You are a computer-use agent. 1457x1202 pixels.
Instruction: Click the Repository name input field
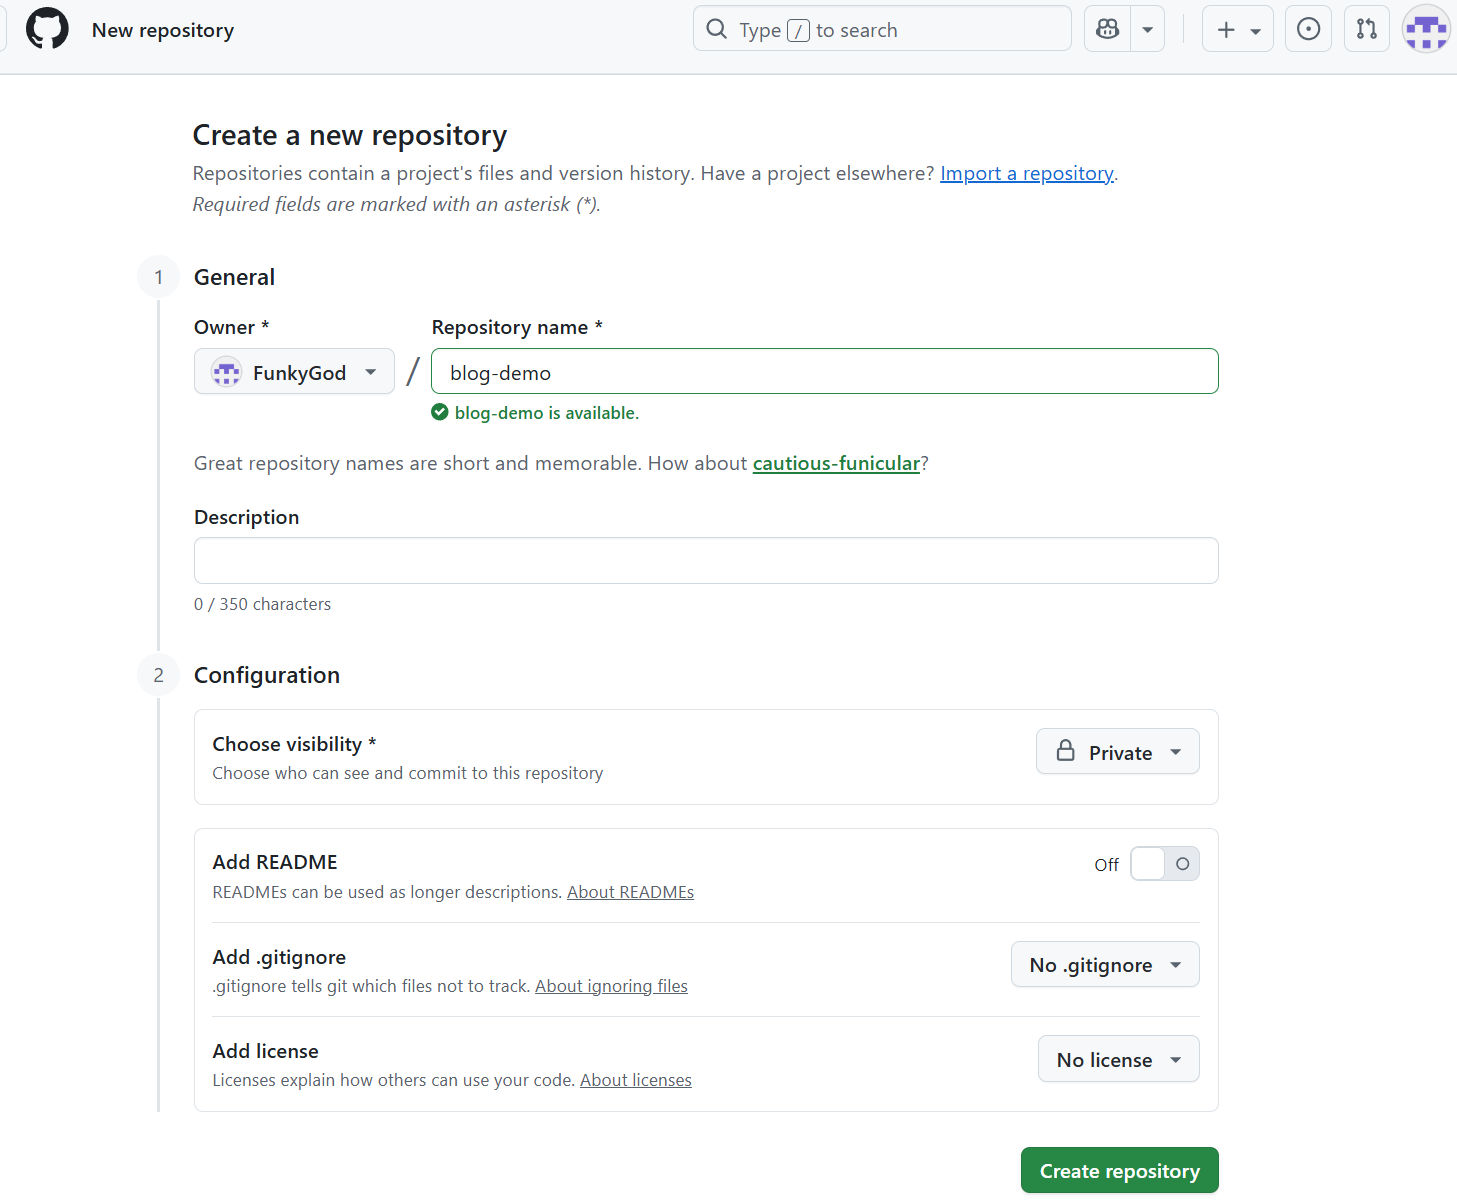click(824, 372)
